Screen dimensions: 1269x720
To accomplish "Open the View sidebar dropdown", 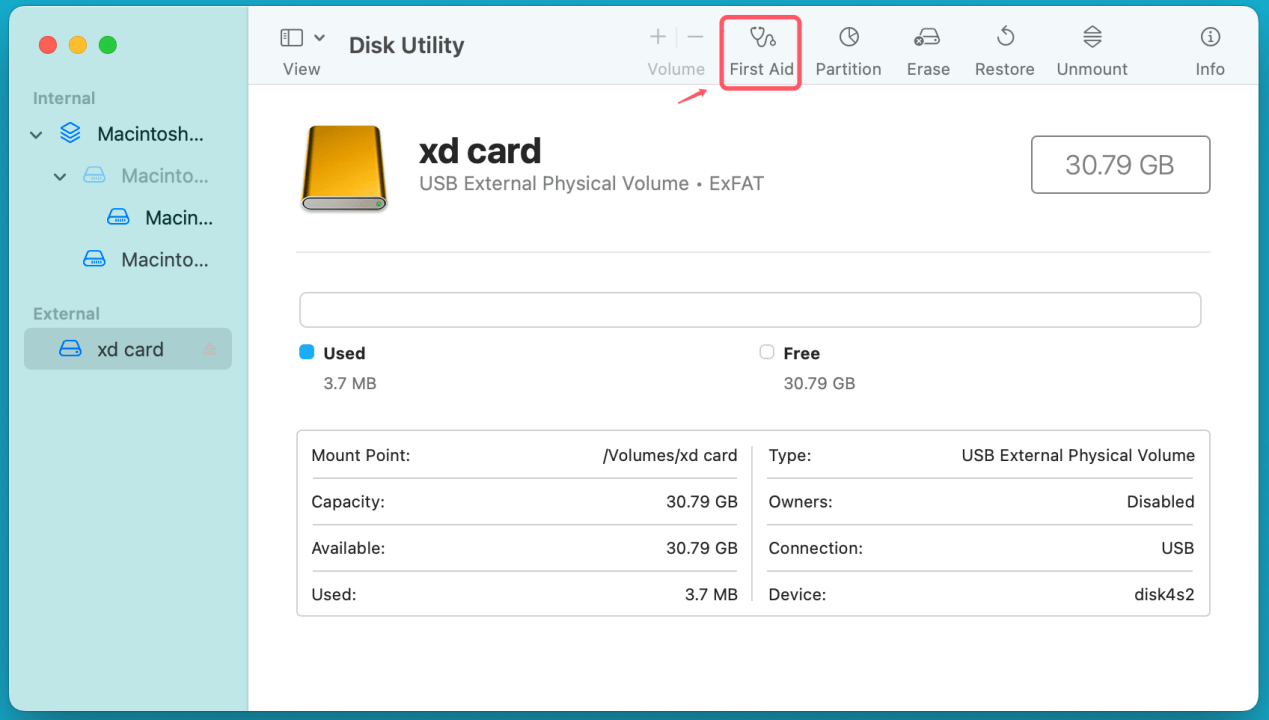I will pos(319,38).
